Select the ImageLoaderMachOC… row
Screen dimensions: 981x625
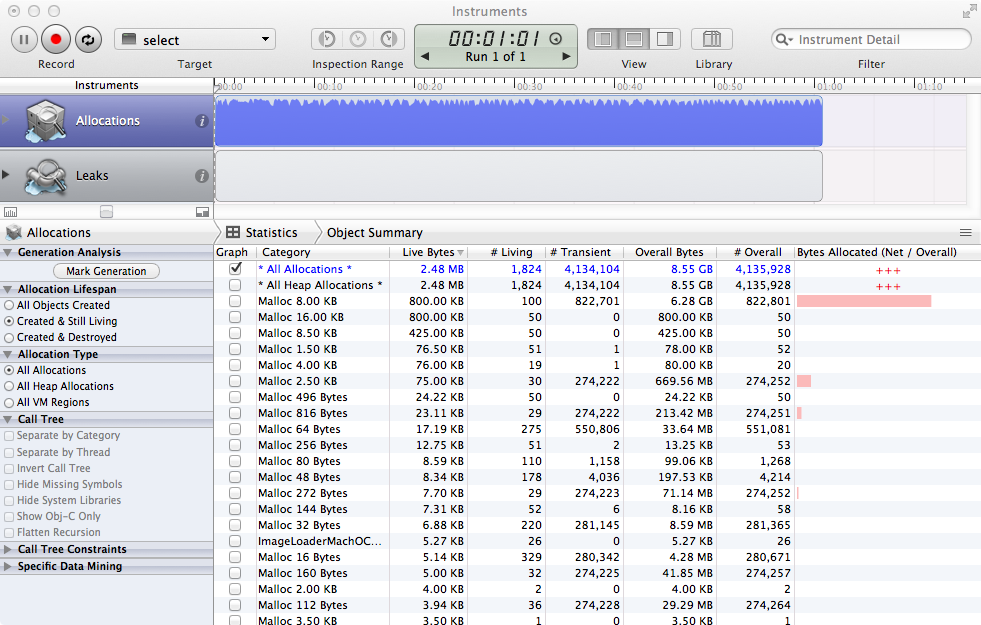pyautogui.click(x=597, y=541)
